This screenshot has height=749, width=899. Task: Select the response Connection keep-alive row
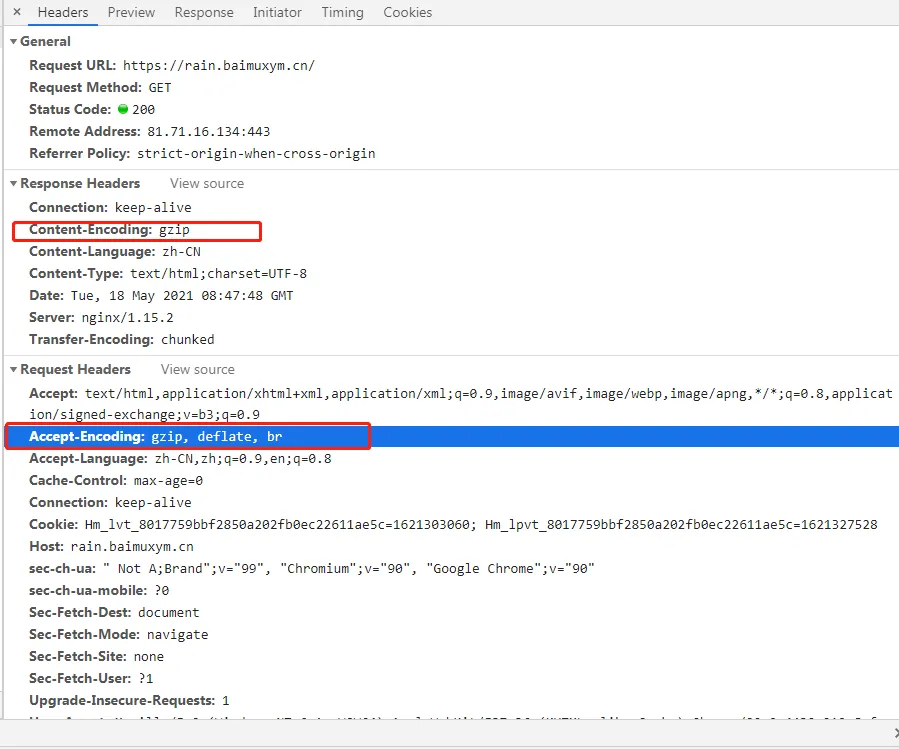tap(111, 208)
